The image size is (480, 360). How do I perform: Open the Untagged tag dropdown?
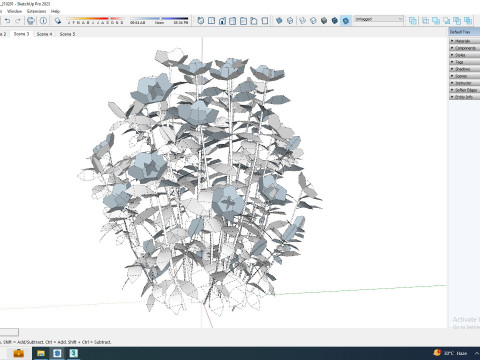379,19
